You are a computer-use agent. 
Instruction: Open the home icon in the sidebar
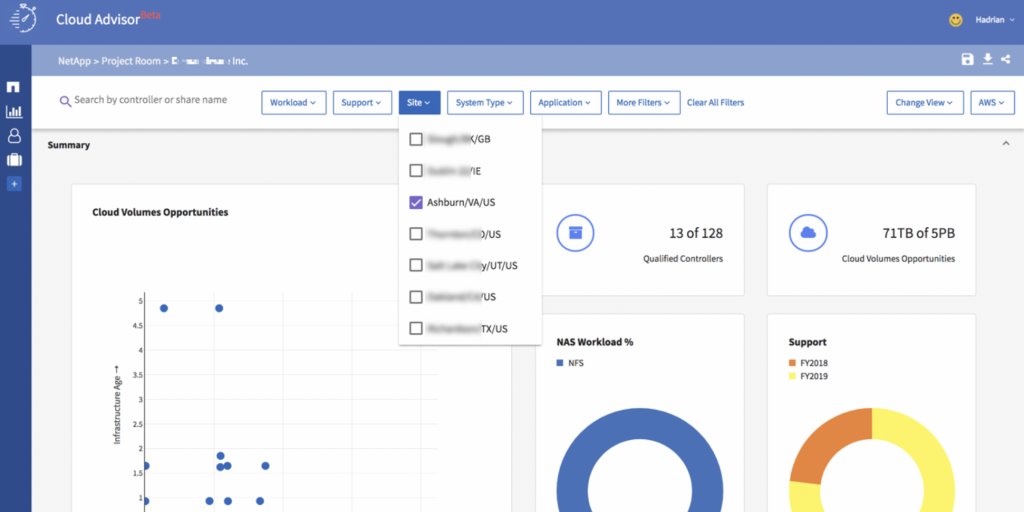coord(13,88)
